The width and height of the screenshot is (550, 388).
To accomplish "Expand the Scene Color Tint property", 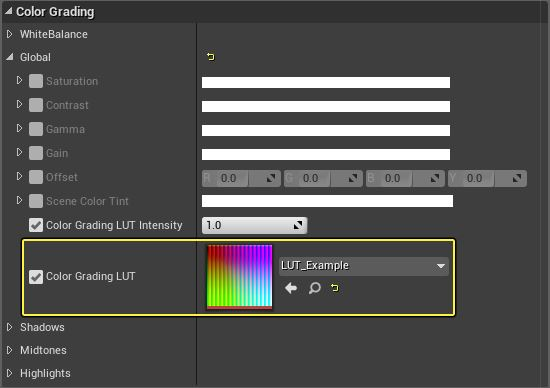I will point(19,200).
